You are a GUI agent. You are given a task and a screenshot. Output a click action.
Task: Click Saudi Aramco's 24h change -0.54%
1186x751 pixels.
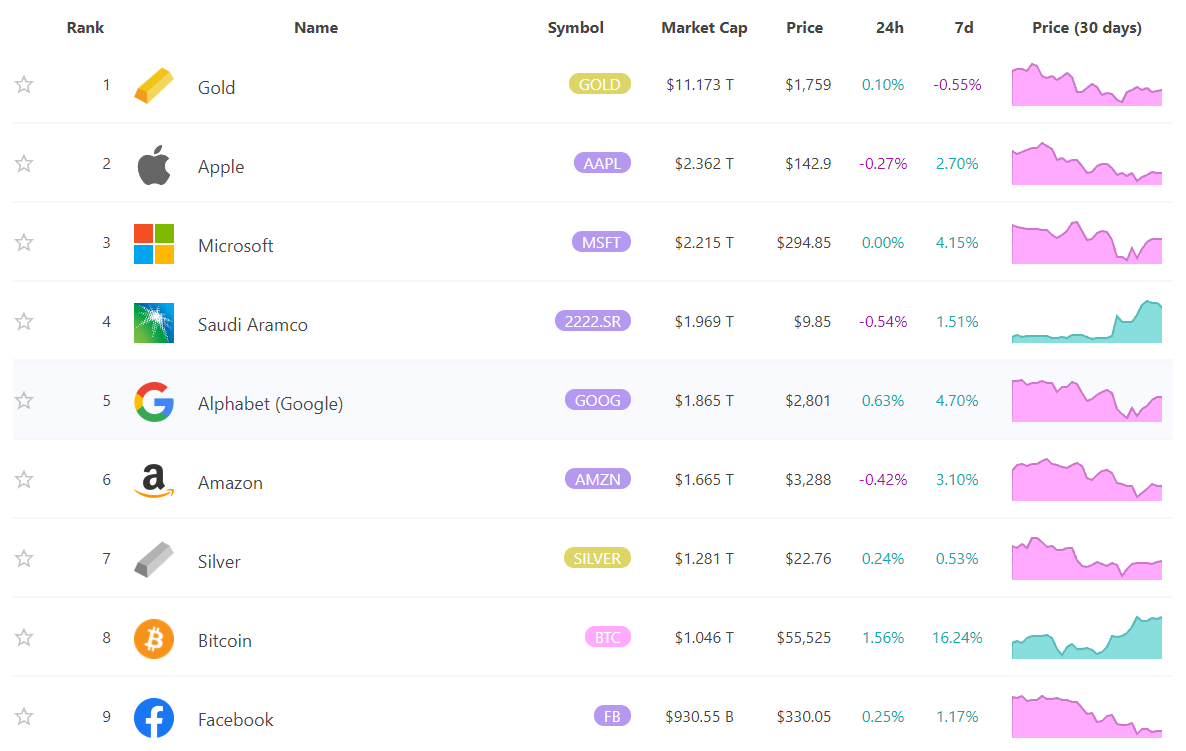(x=883, y=321)
